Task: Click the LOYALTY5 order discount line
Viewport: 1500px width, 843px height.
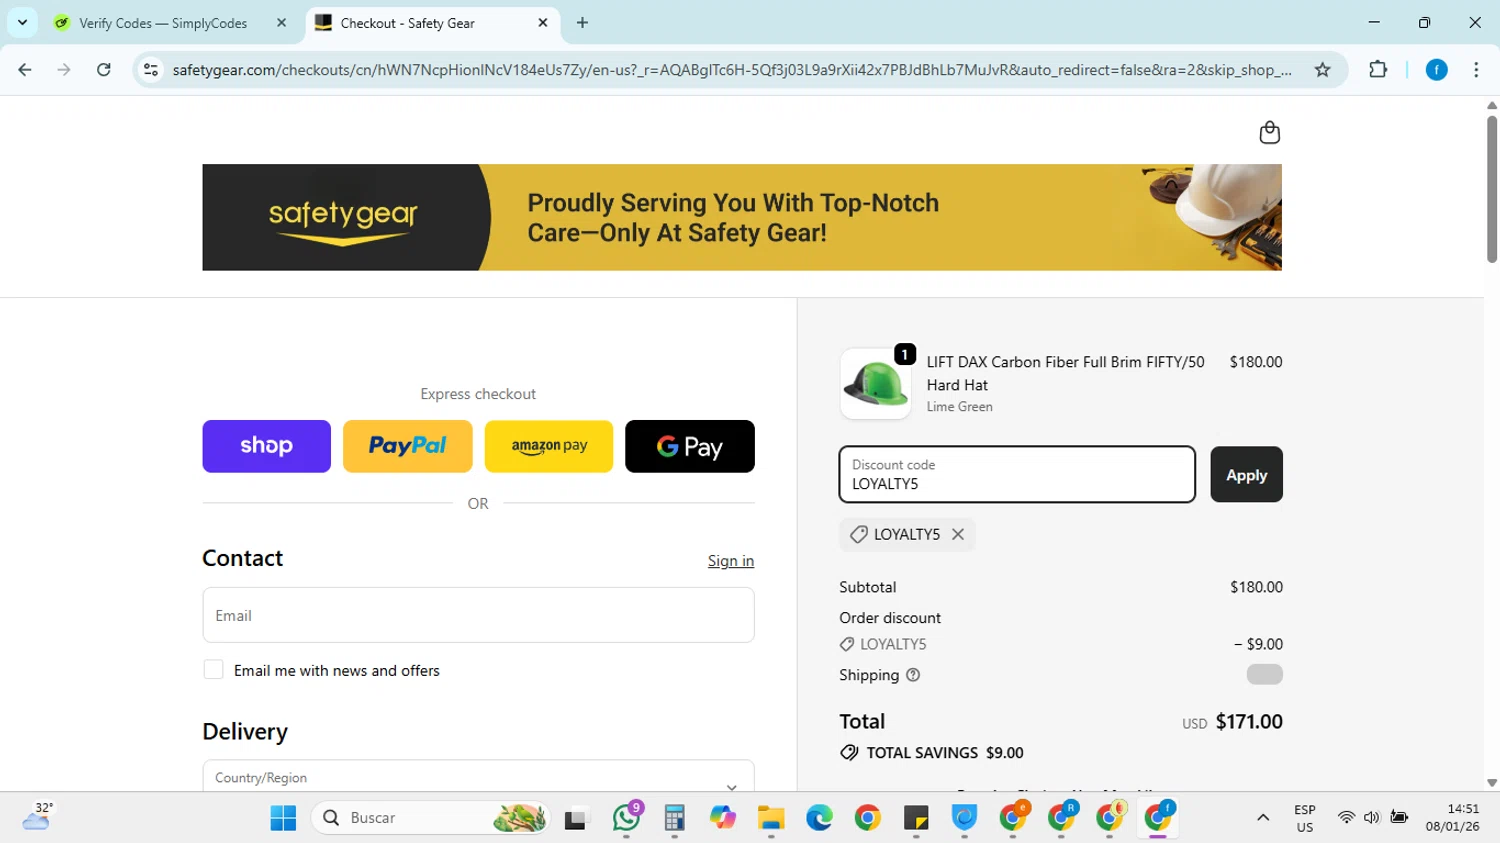Action: (x=1061, y=644)
